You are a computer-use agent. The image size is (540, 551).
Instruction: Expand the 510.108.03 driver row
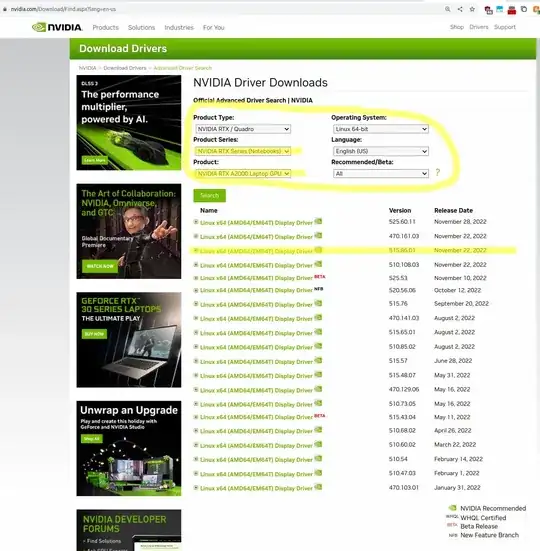(196, 265)
